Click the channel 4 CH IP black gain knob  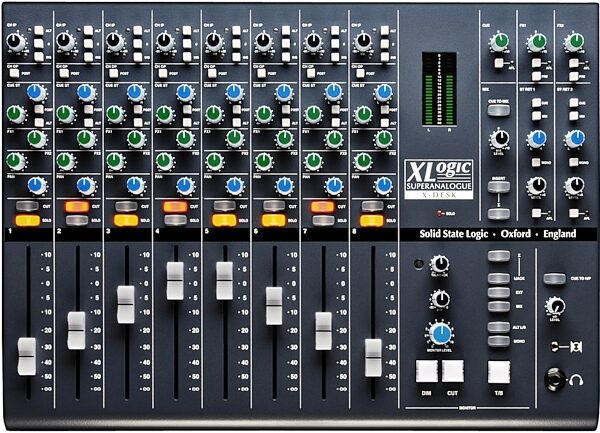click(165, 42)
